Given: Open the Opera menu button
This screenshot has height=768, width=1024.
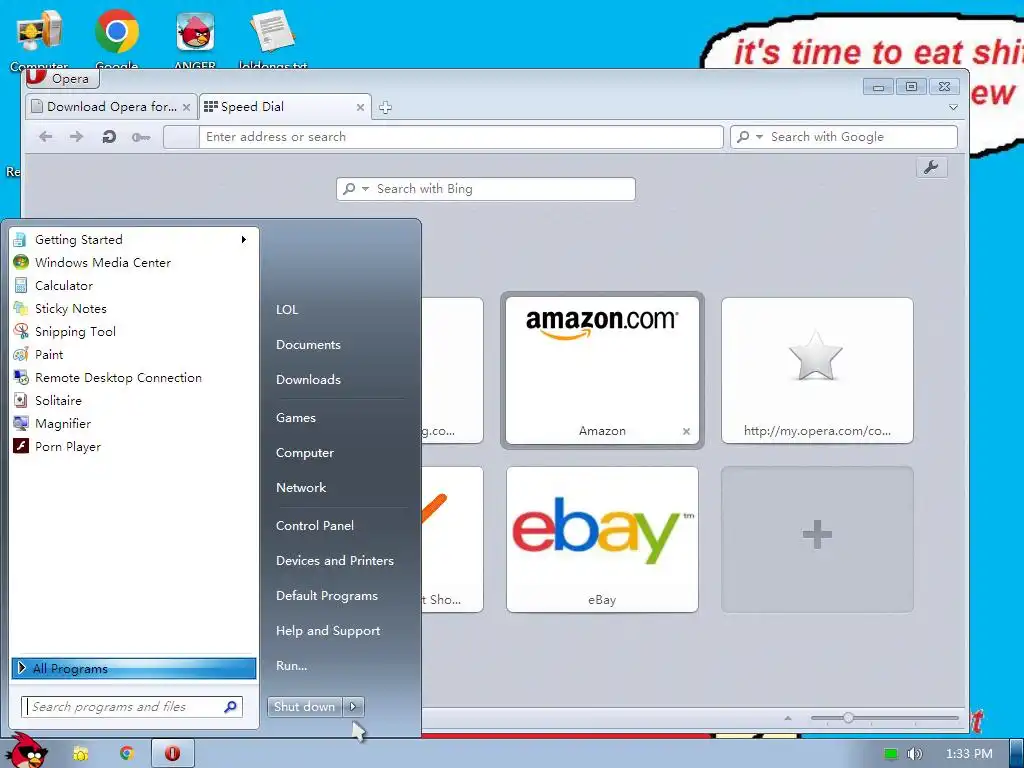Looking at the screenshot, I should [x=63, y=78].
